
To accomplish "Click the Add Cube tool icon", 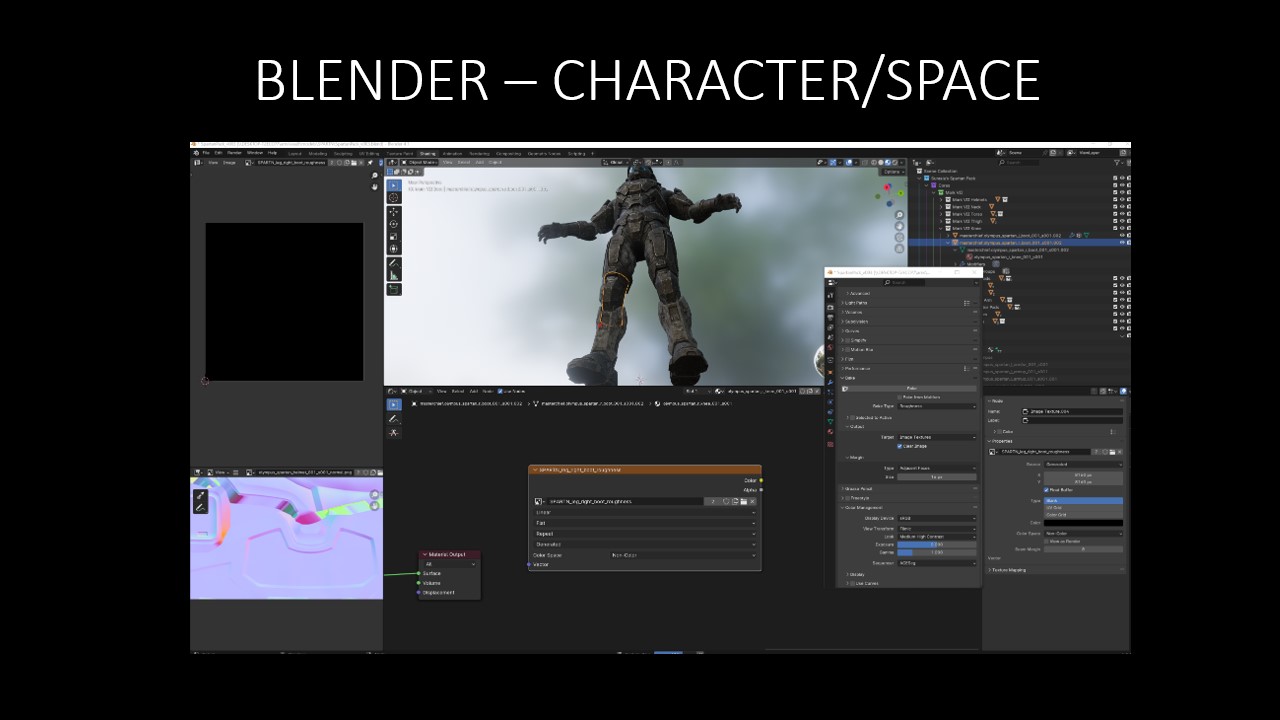I will (394, 289).
